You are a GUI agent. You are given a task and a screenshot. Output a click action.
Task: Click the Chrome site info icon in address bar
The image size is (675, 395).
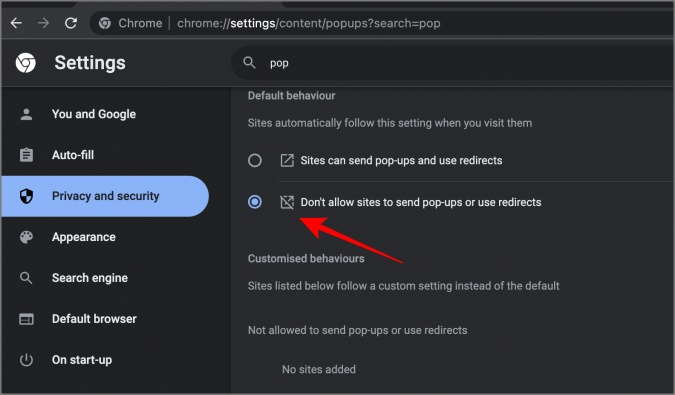[105, 23]
